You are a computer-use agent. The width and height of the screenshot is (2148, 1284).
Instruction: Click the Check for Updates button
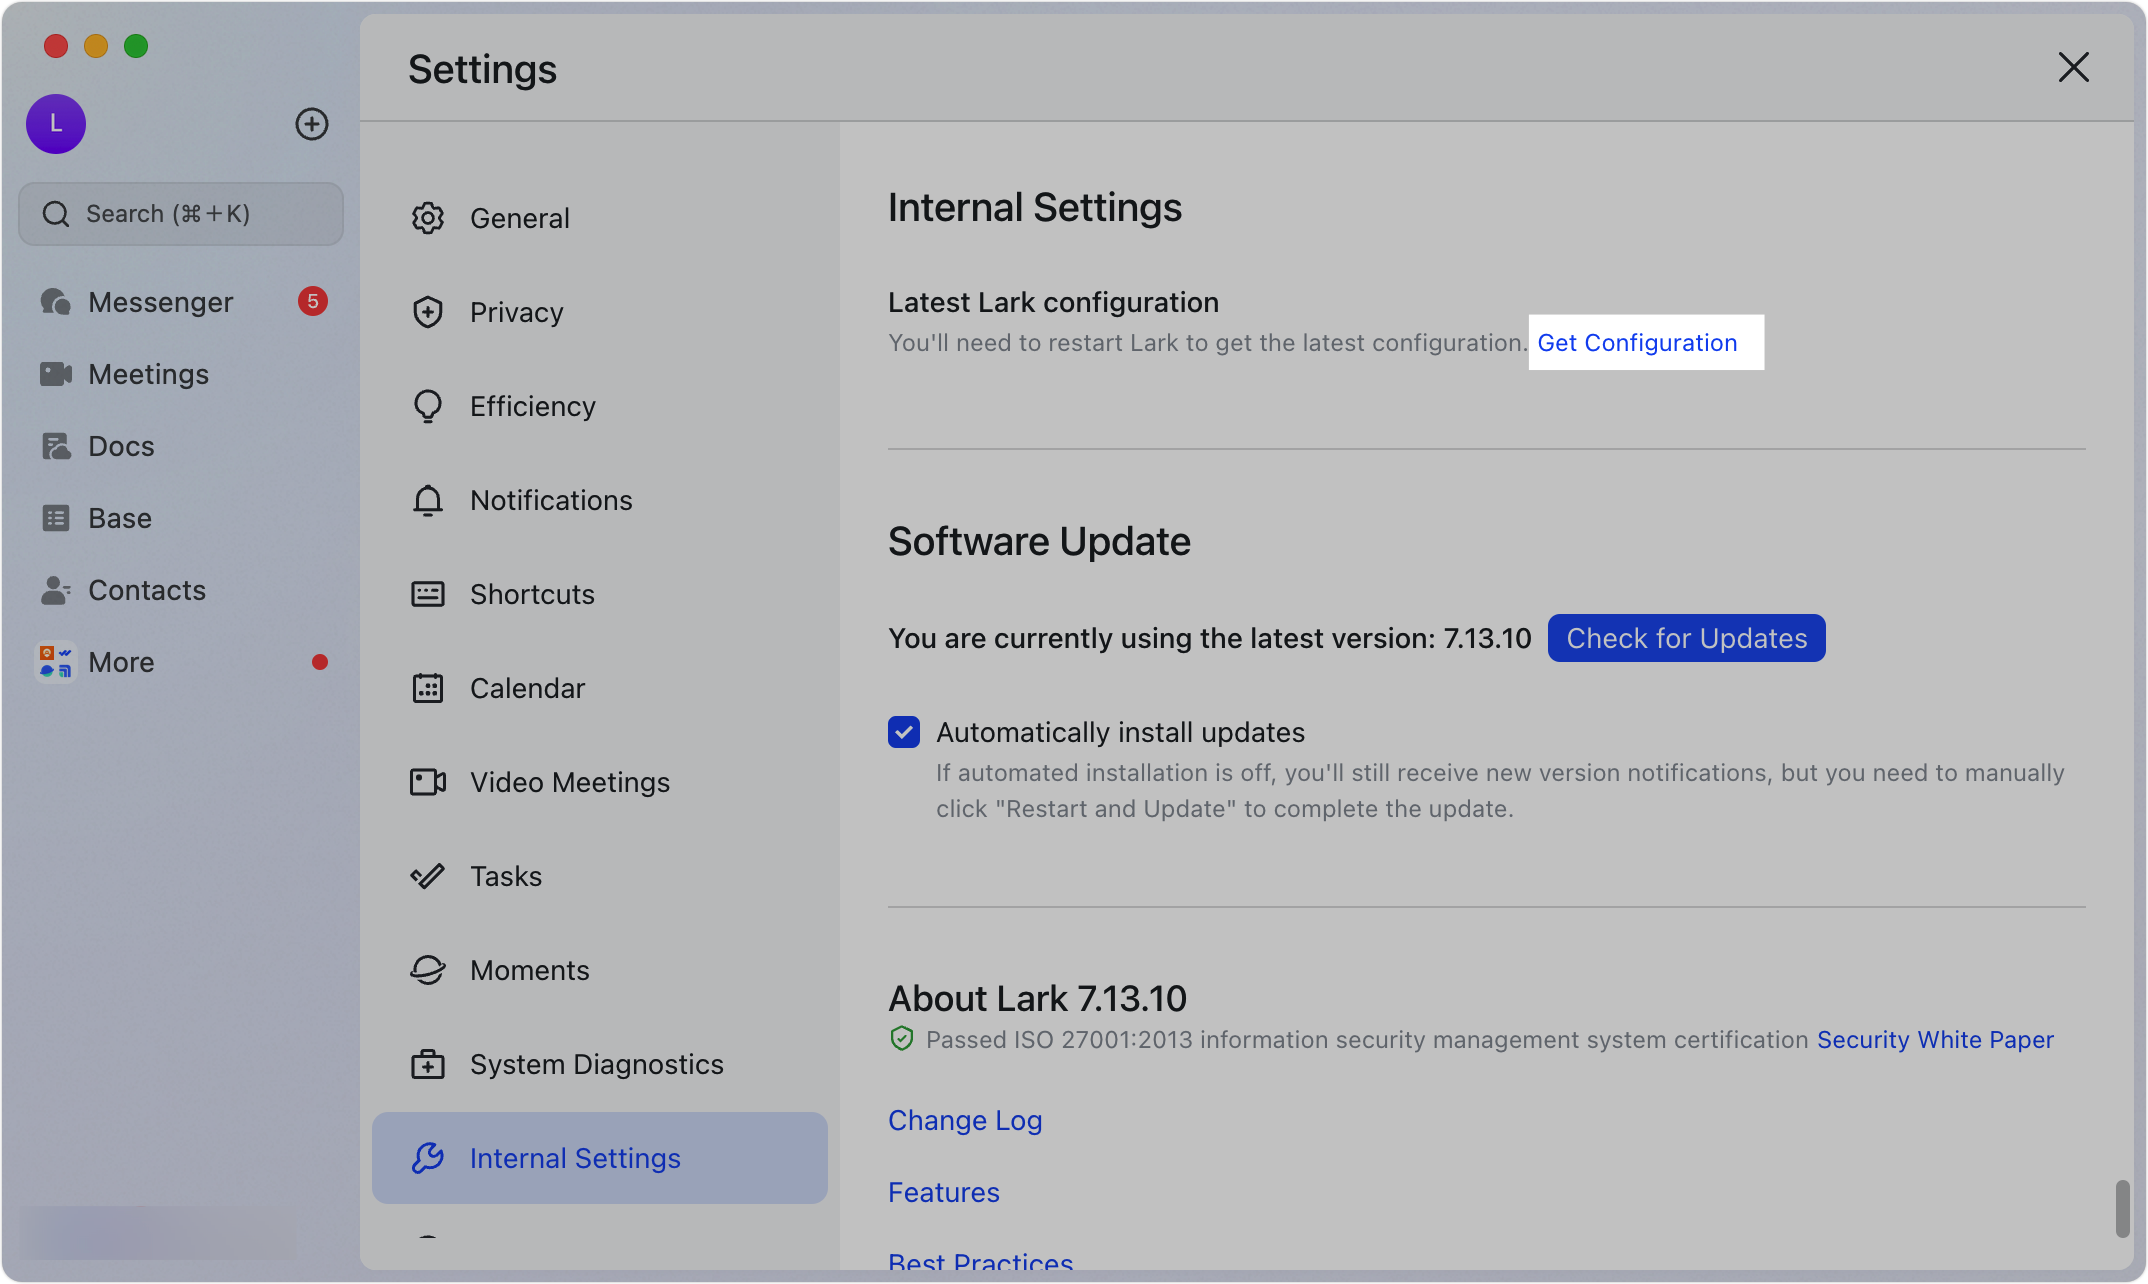click(1685, 637)
